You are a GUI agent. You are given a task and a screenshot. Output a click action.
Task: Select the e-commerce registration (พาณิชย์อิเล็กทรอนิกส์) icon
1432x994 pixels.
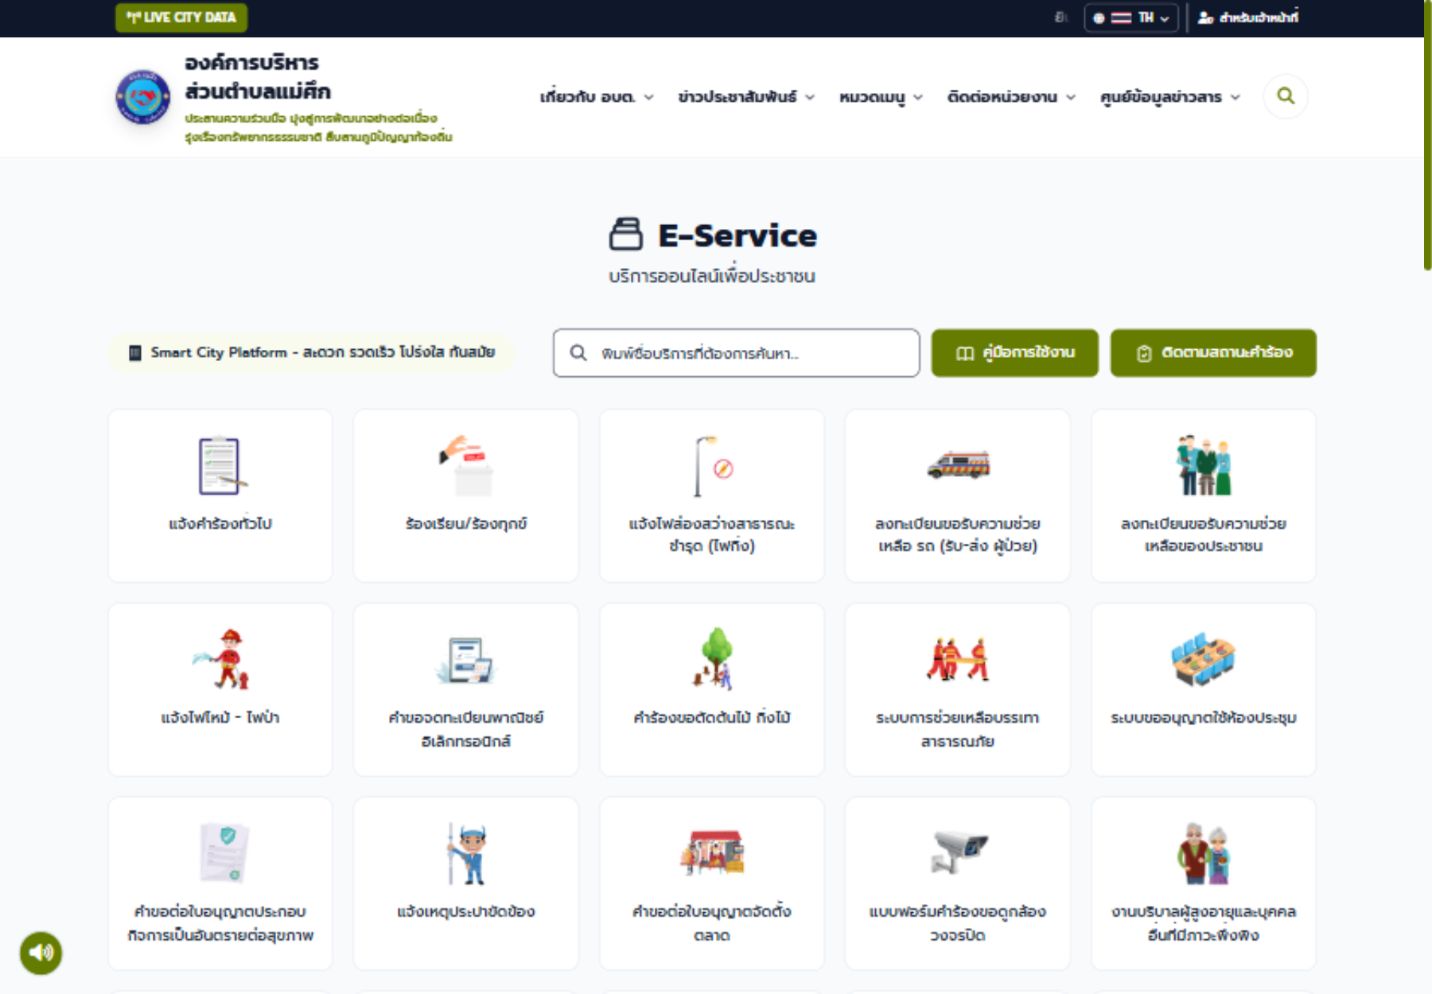466,660
